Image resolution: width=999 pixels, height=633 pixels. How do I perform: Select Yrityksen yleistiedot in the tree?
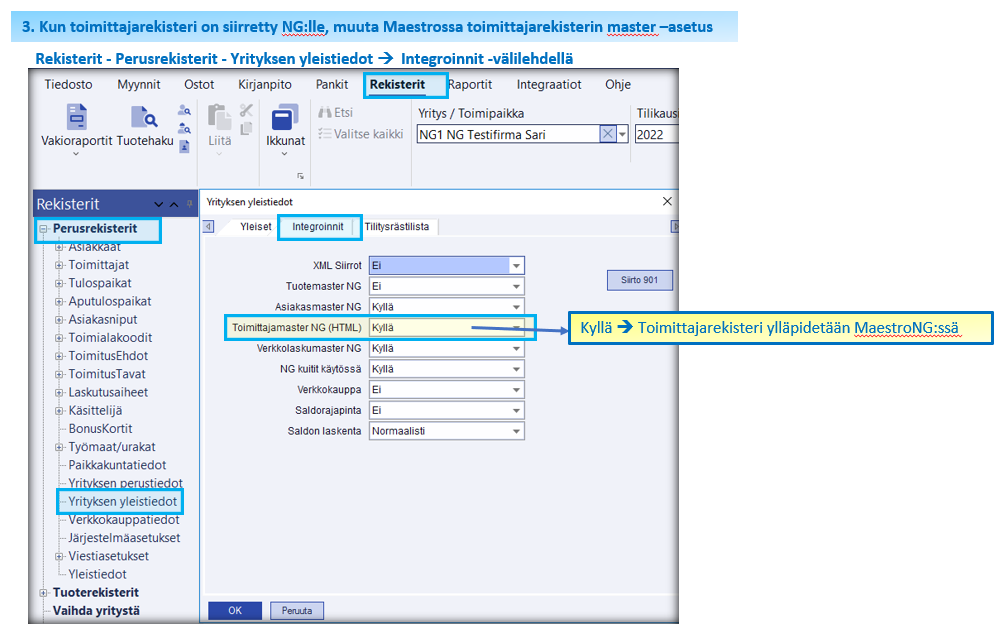pos(124,501)
